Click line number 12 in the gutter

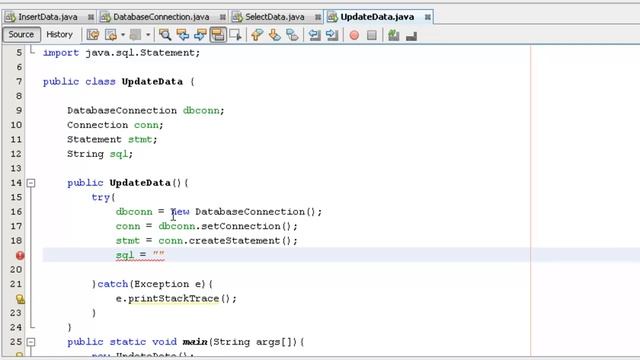coord(16,154)
